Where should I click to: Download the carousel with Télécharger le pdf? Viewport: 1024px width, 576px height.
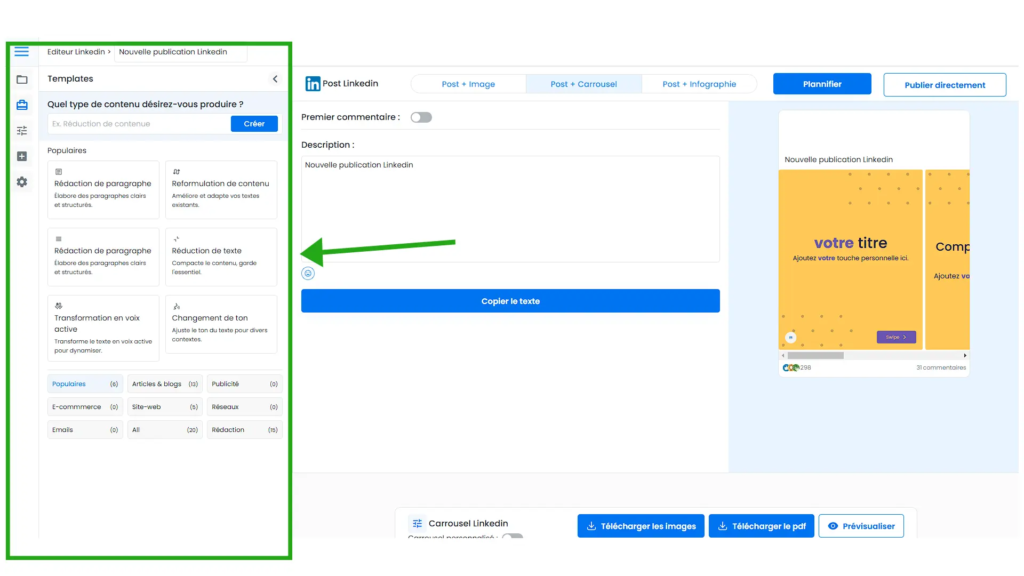761,526
